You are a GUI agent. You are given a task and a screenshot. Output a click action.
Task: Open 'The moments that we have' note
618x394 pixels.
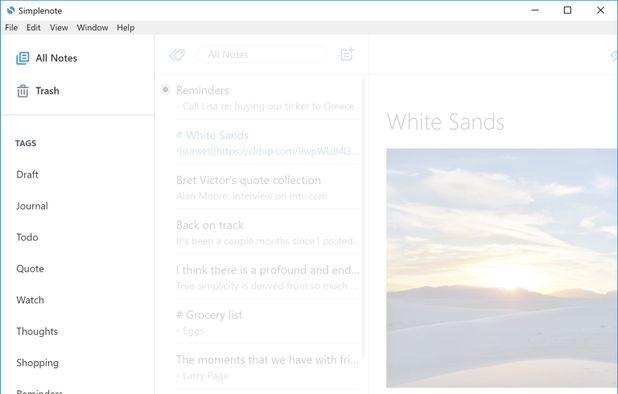tap(267, 367)
